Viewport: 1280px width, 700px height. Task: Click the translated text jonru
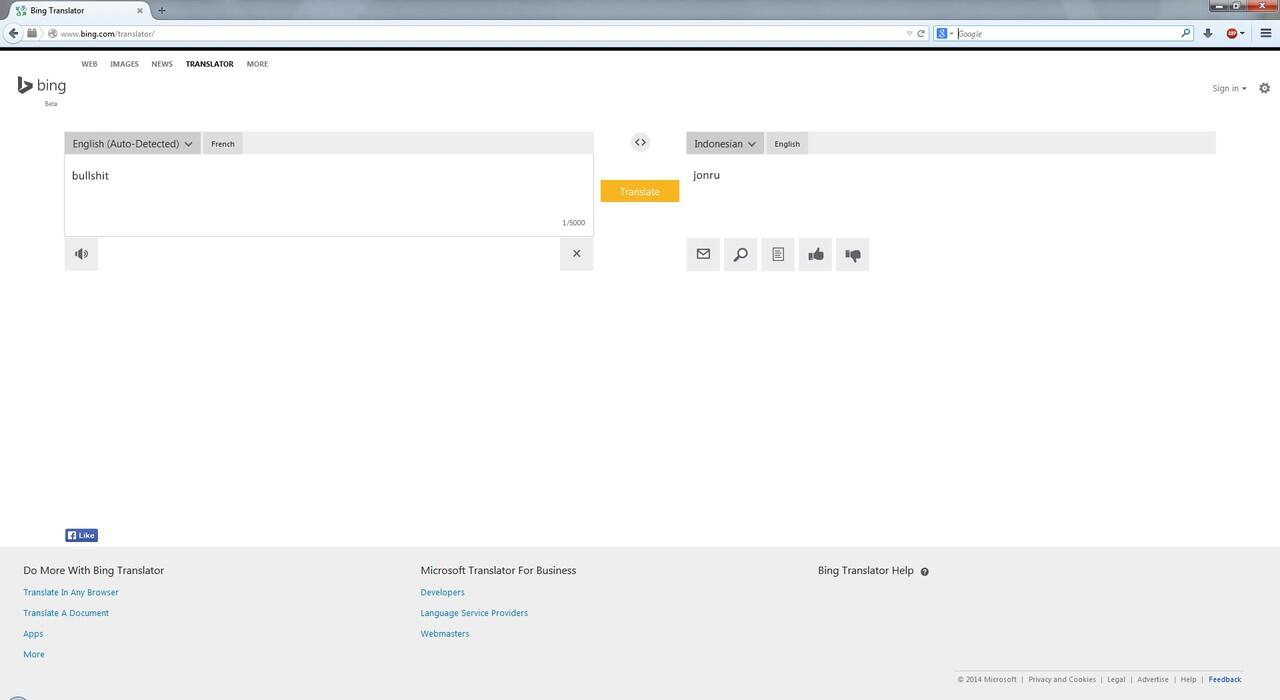tap(706, 175)
